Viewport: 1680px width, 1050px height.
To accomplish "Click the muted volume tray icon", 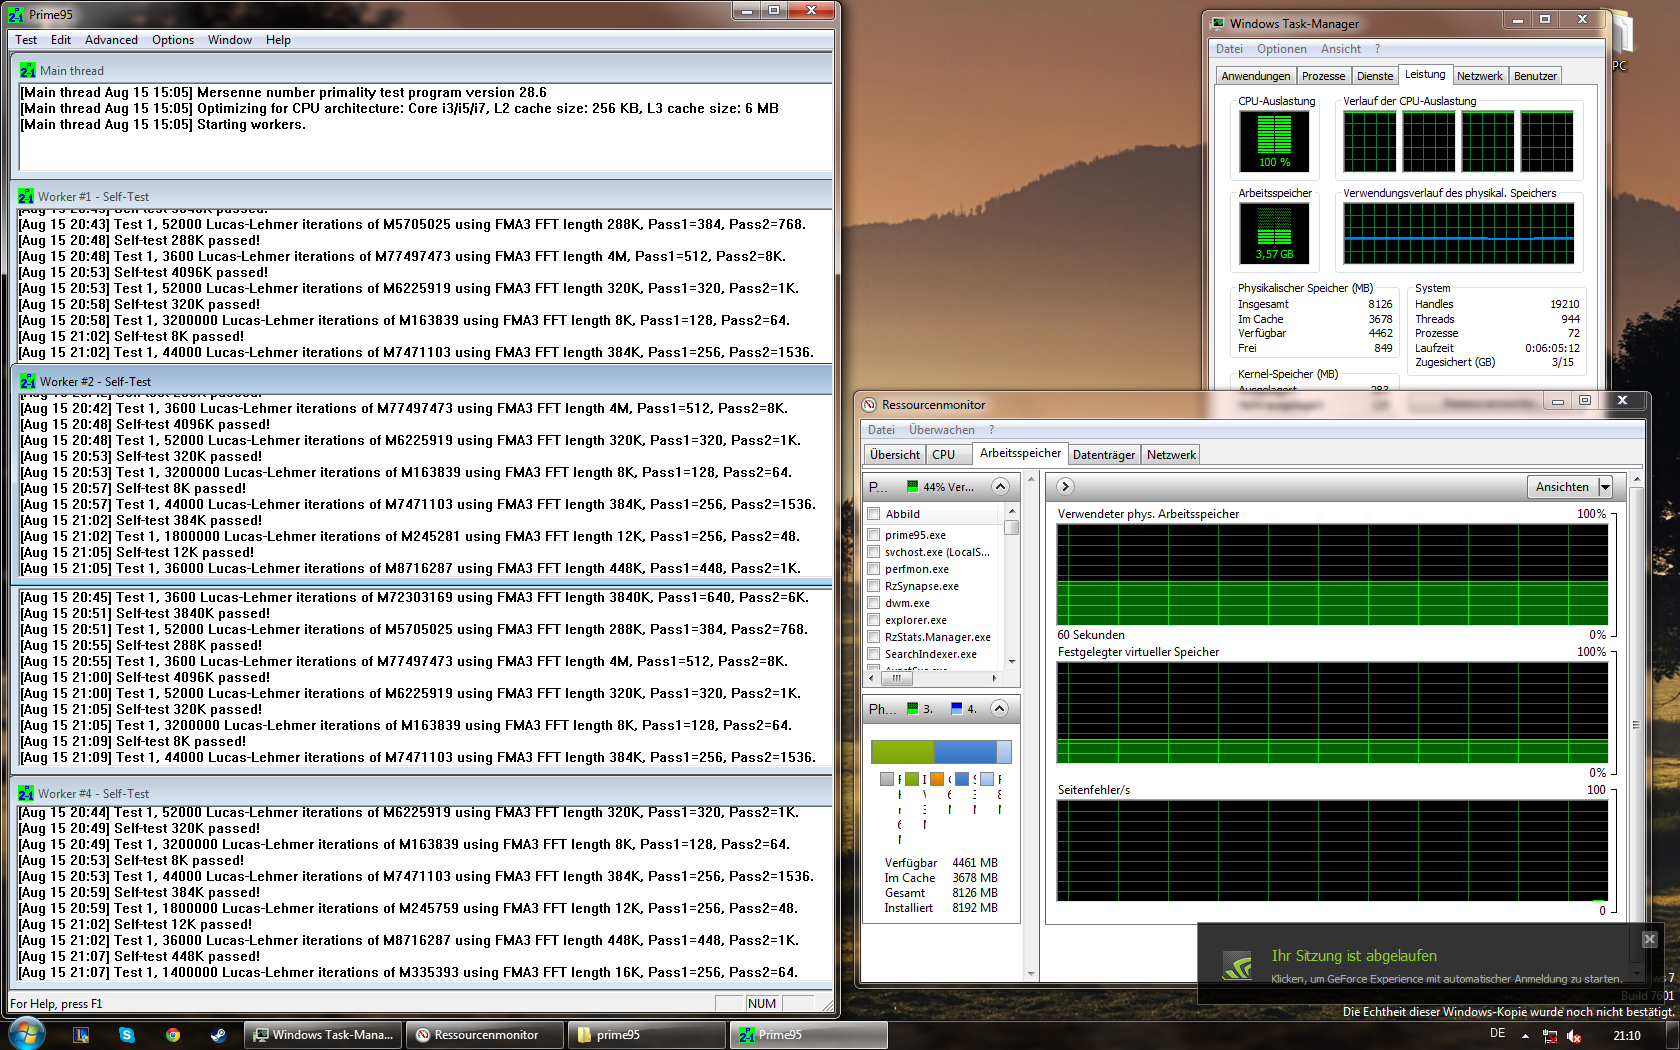I will point(1574,1036).
